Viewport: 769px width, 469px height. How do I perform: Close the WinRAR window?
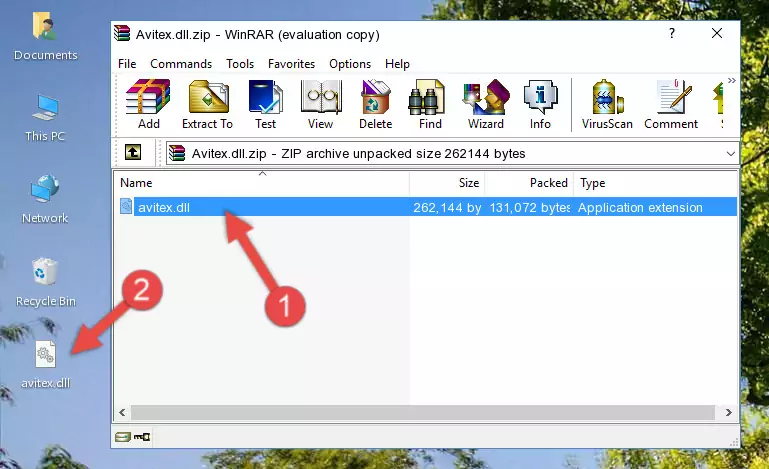[717, 33]
